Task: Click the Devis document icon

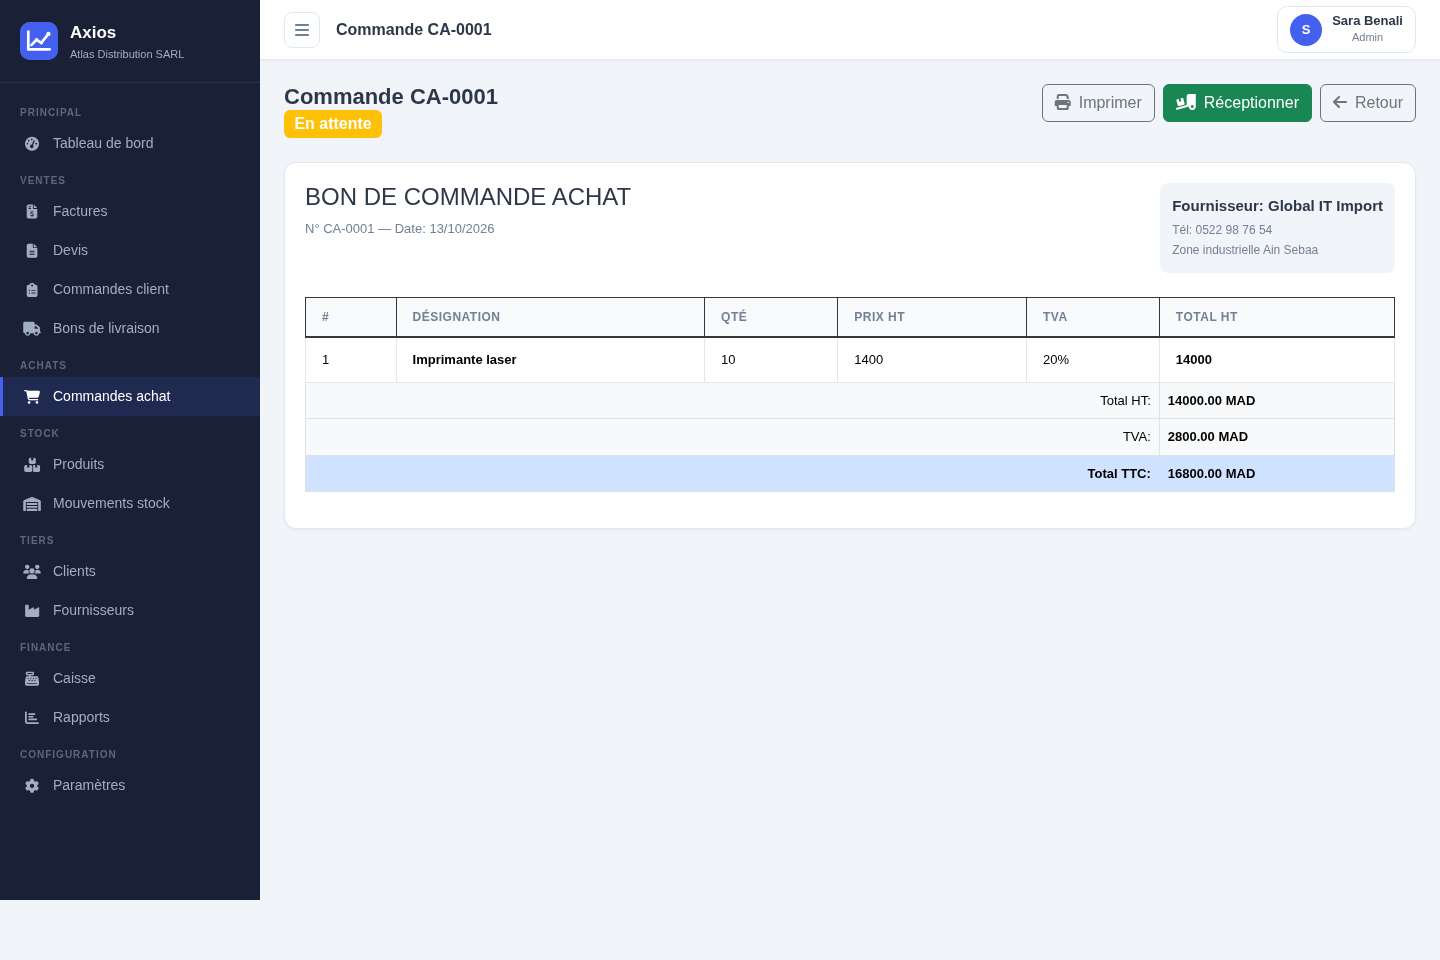Action: click(32, 250)
